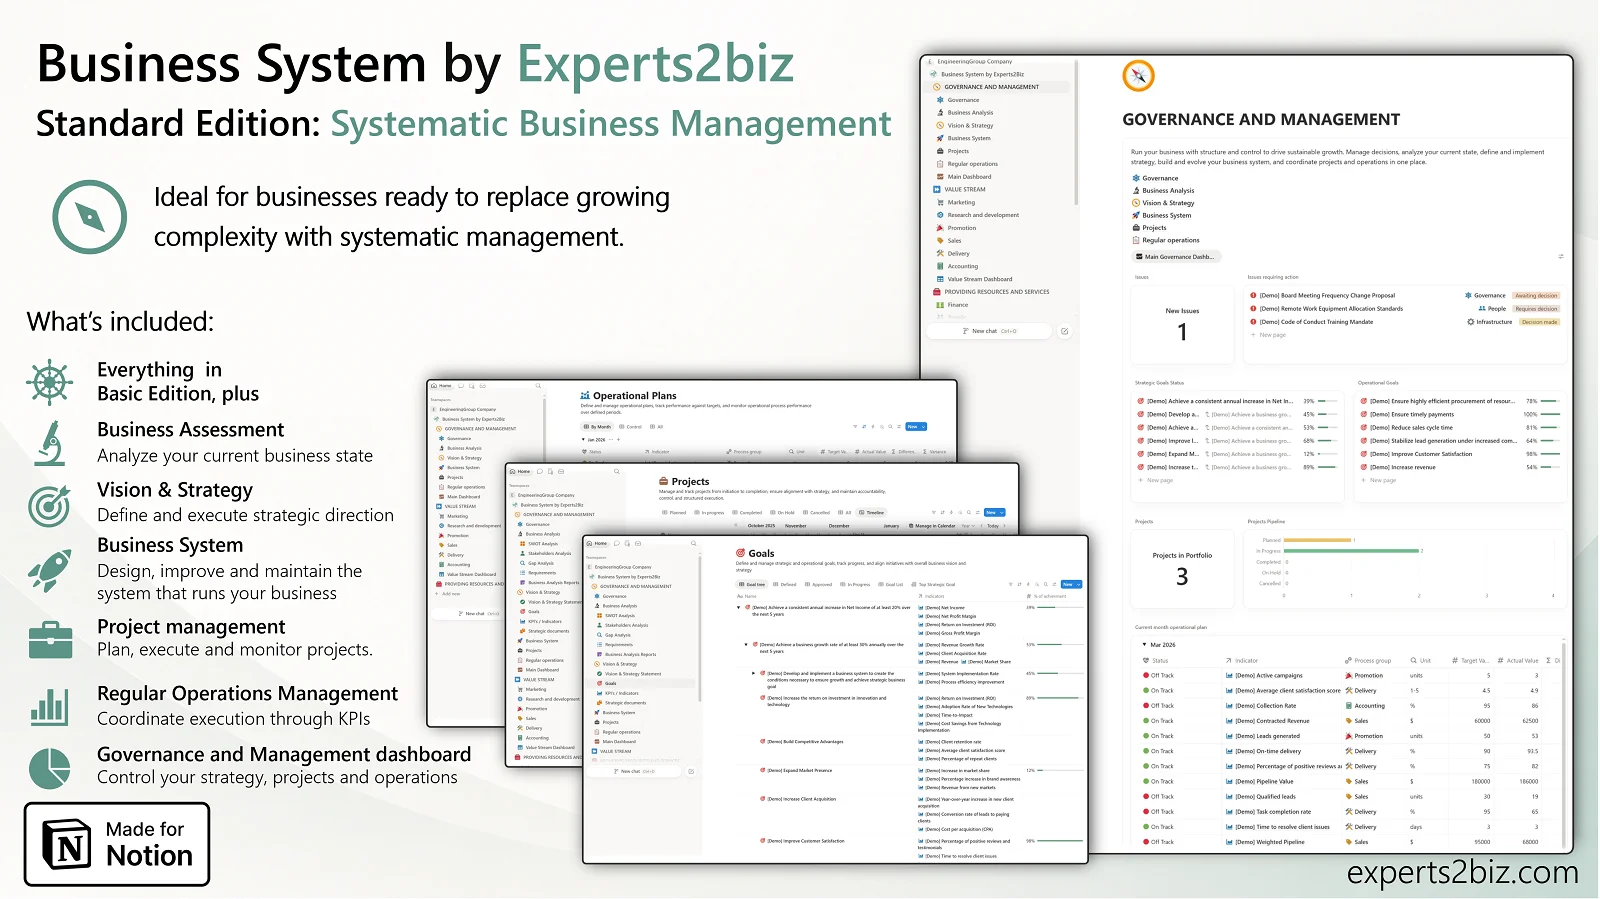The width and height of the screenshot is (1600, 899).
Task: Select the By Month tab in Operational Plans
Action: pyautogui.click(x=597, y=427)
